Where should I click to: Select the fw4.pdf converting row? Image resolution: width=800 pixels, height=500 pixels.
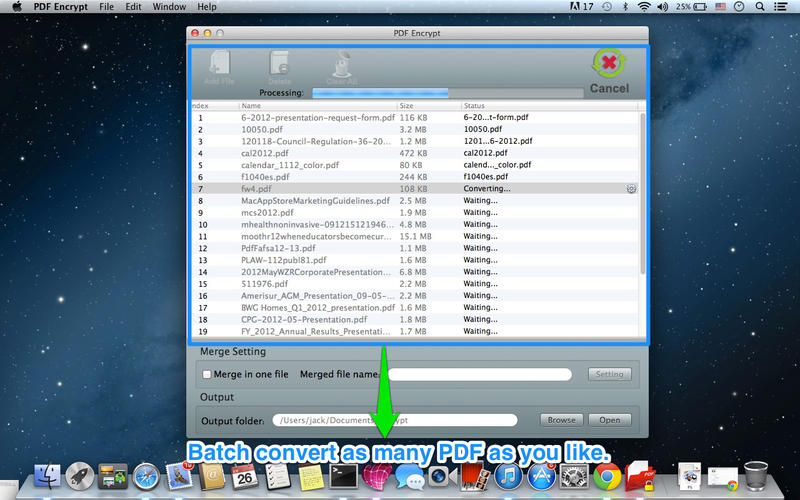(x=415, y=189)
